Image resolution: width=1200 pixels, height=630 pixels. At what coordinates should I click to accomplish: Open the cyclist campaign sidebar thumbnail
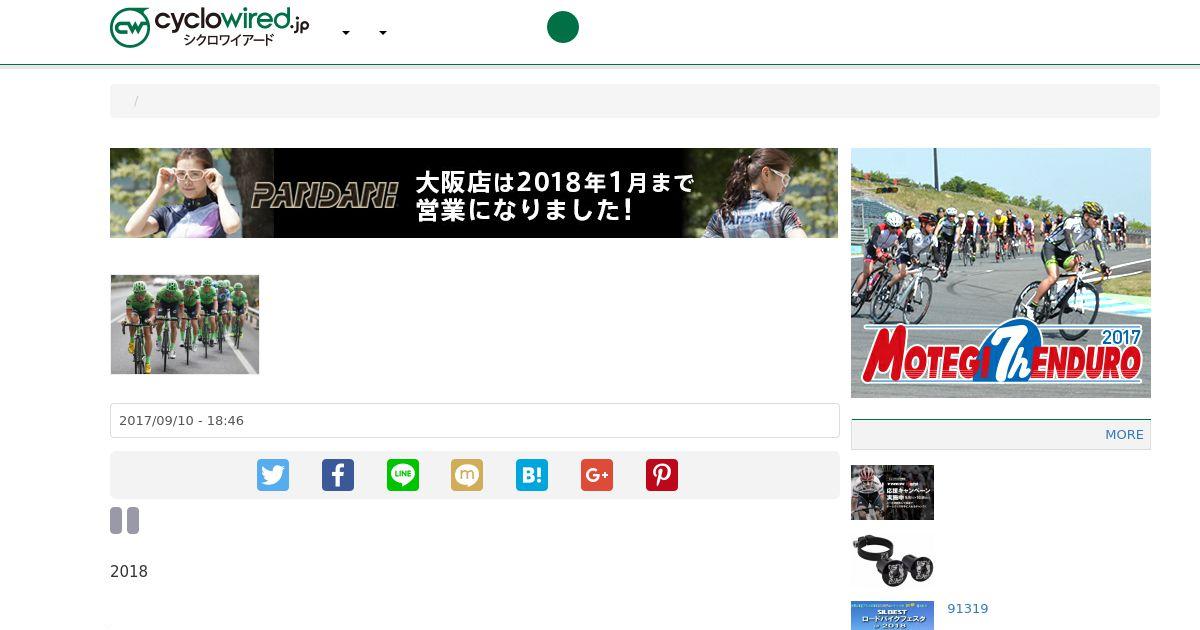pyautogui.click(x=892, y=492)
